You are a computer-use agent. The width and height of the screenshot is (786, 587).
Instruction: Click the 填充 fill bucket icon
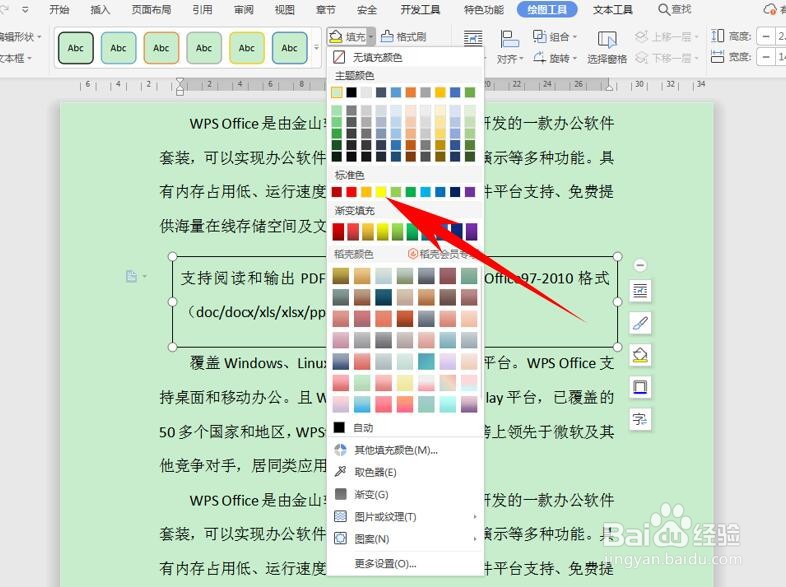coord(336,37)
